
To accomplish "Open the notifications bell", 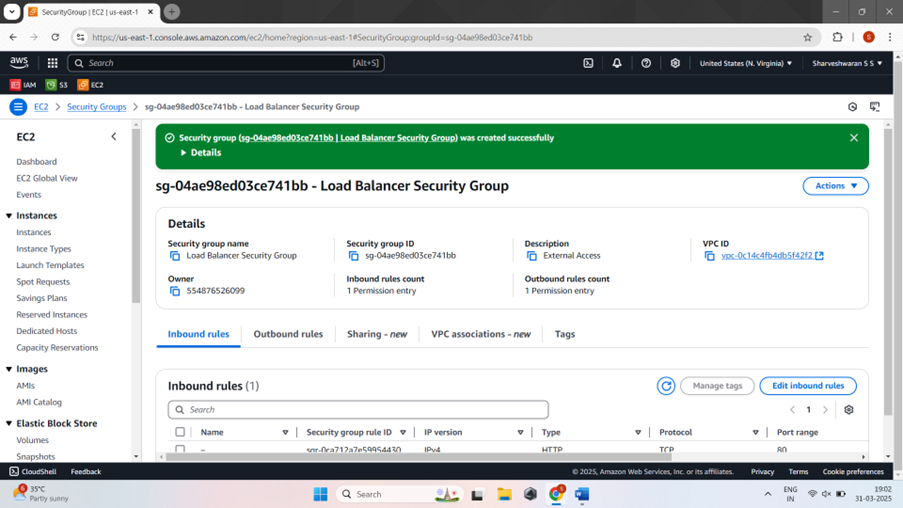I will (617, 63).
